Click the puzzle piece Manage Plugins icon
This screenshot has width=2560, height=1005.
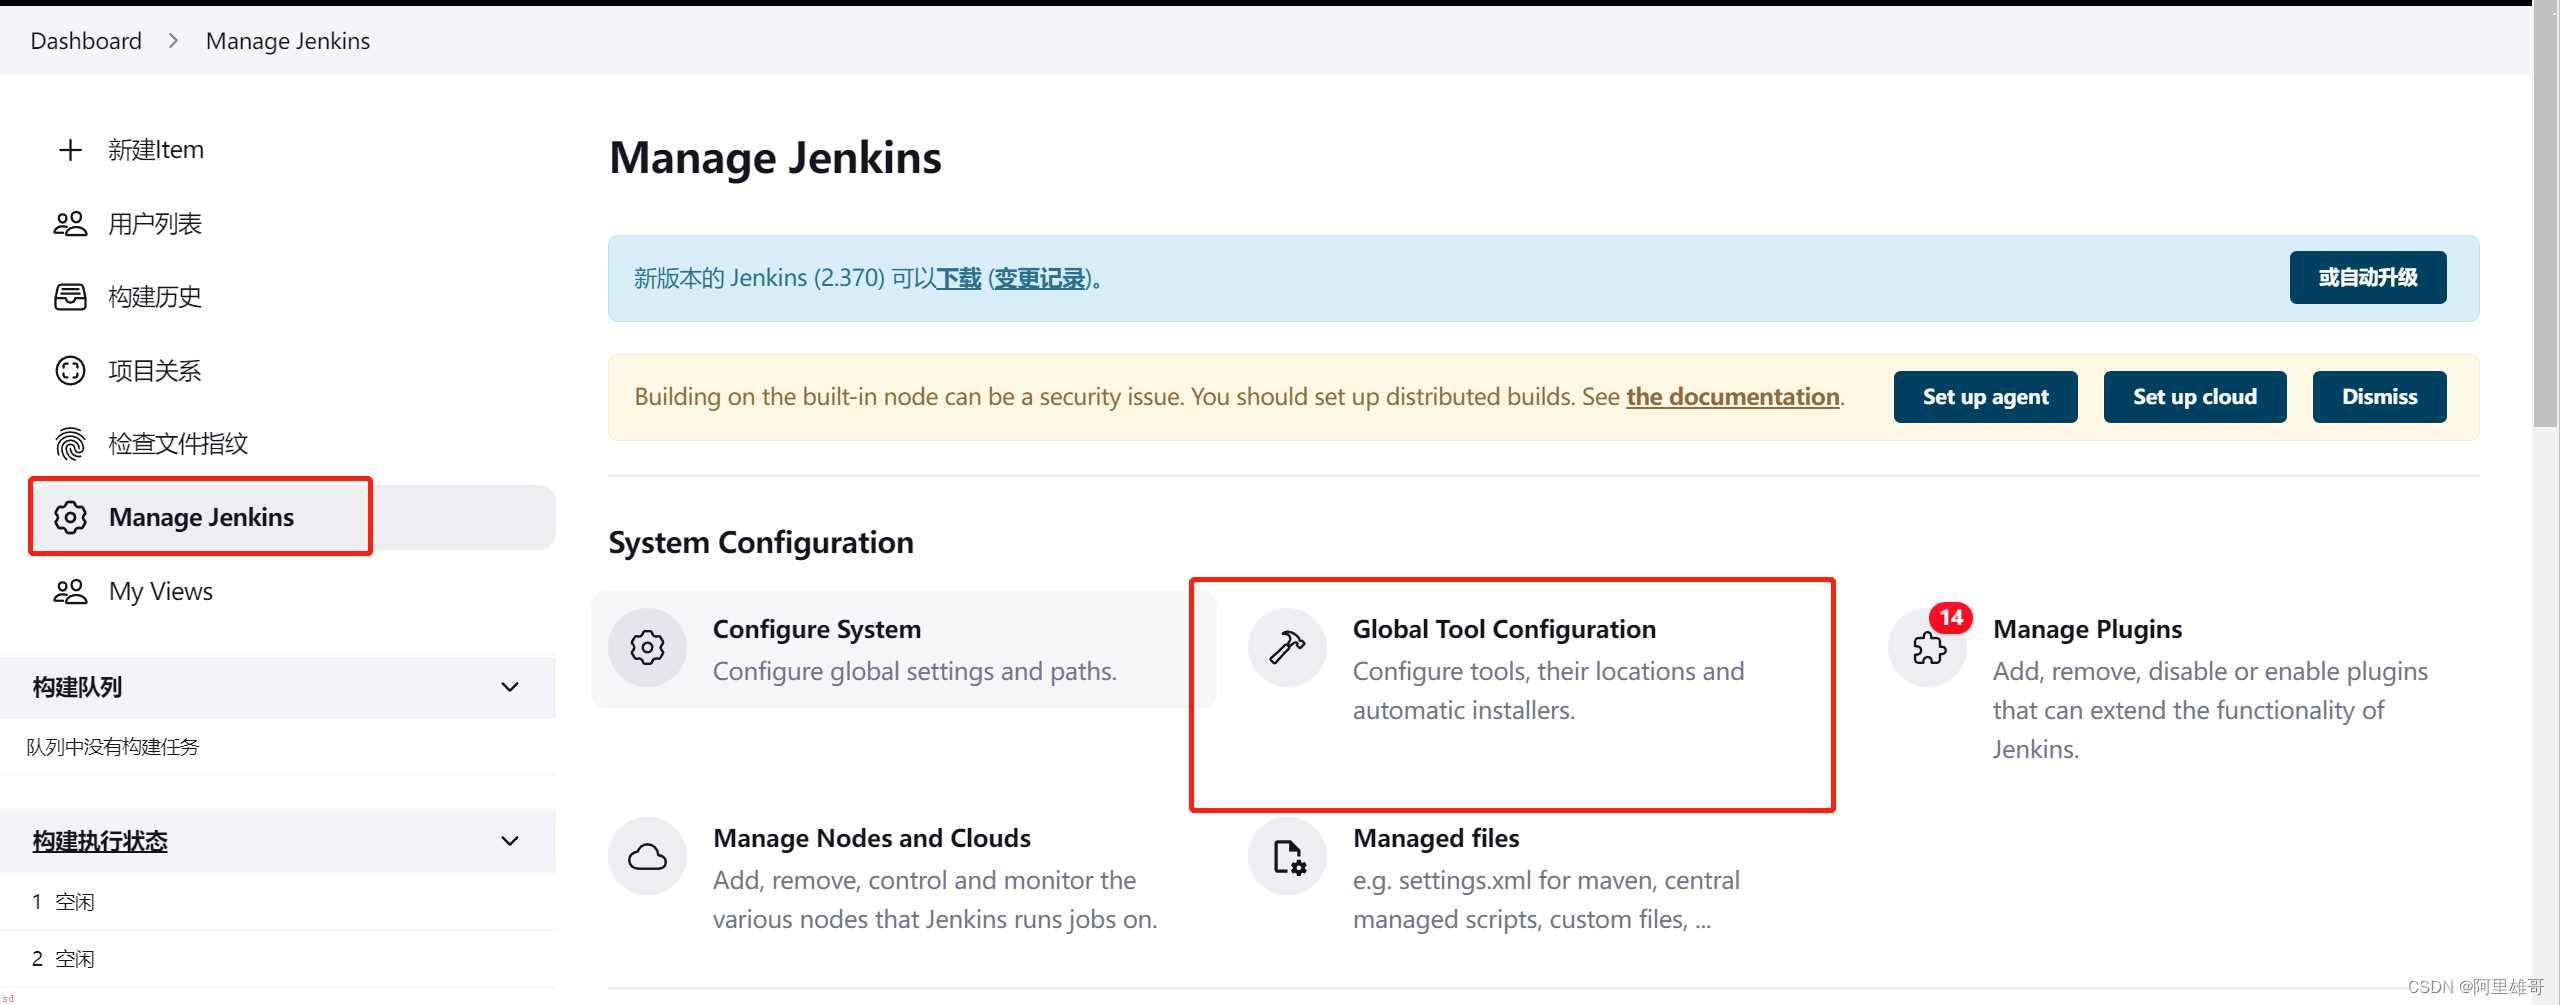click(1929, 649)
